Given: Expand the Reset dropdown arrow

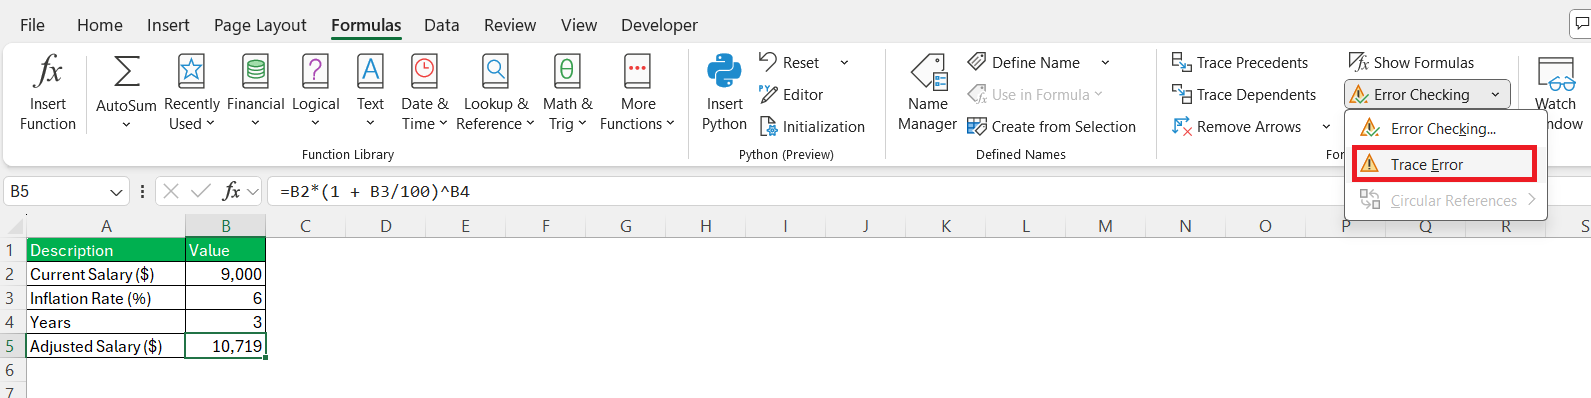Looking at the screenshot, I should click(x=844, y=62).
